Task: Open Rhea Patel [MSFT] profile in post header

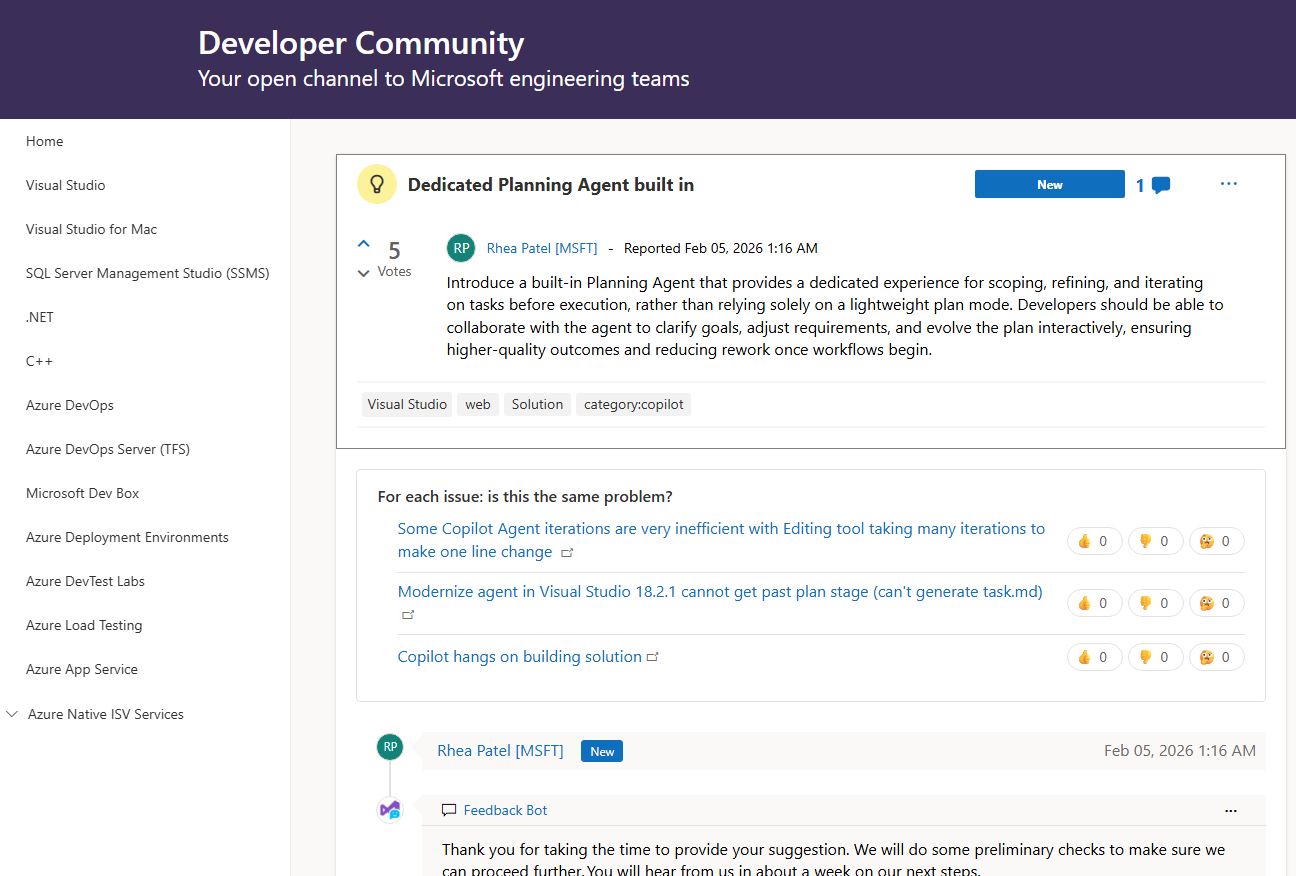Action: point(542,248)
